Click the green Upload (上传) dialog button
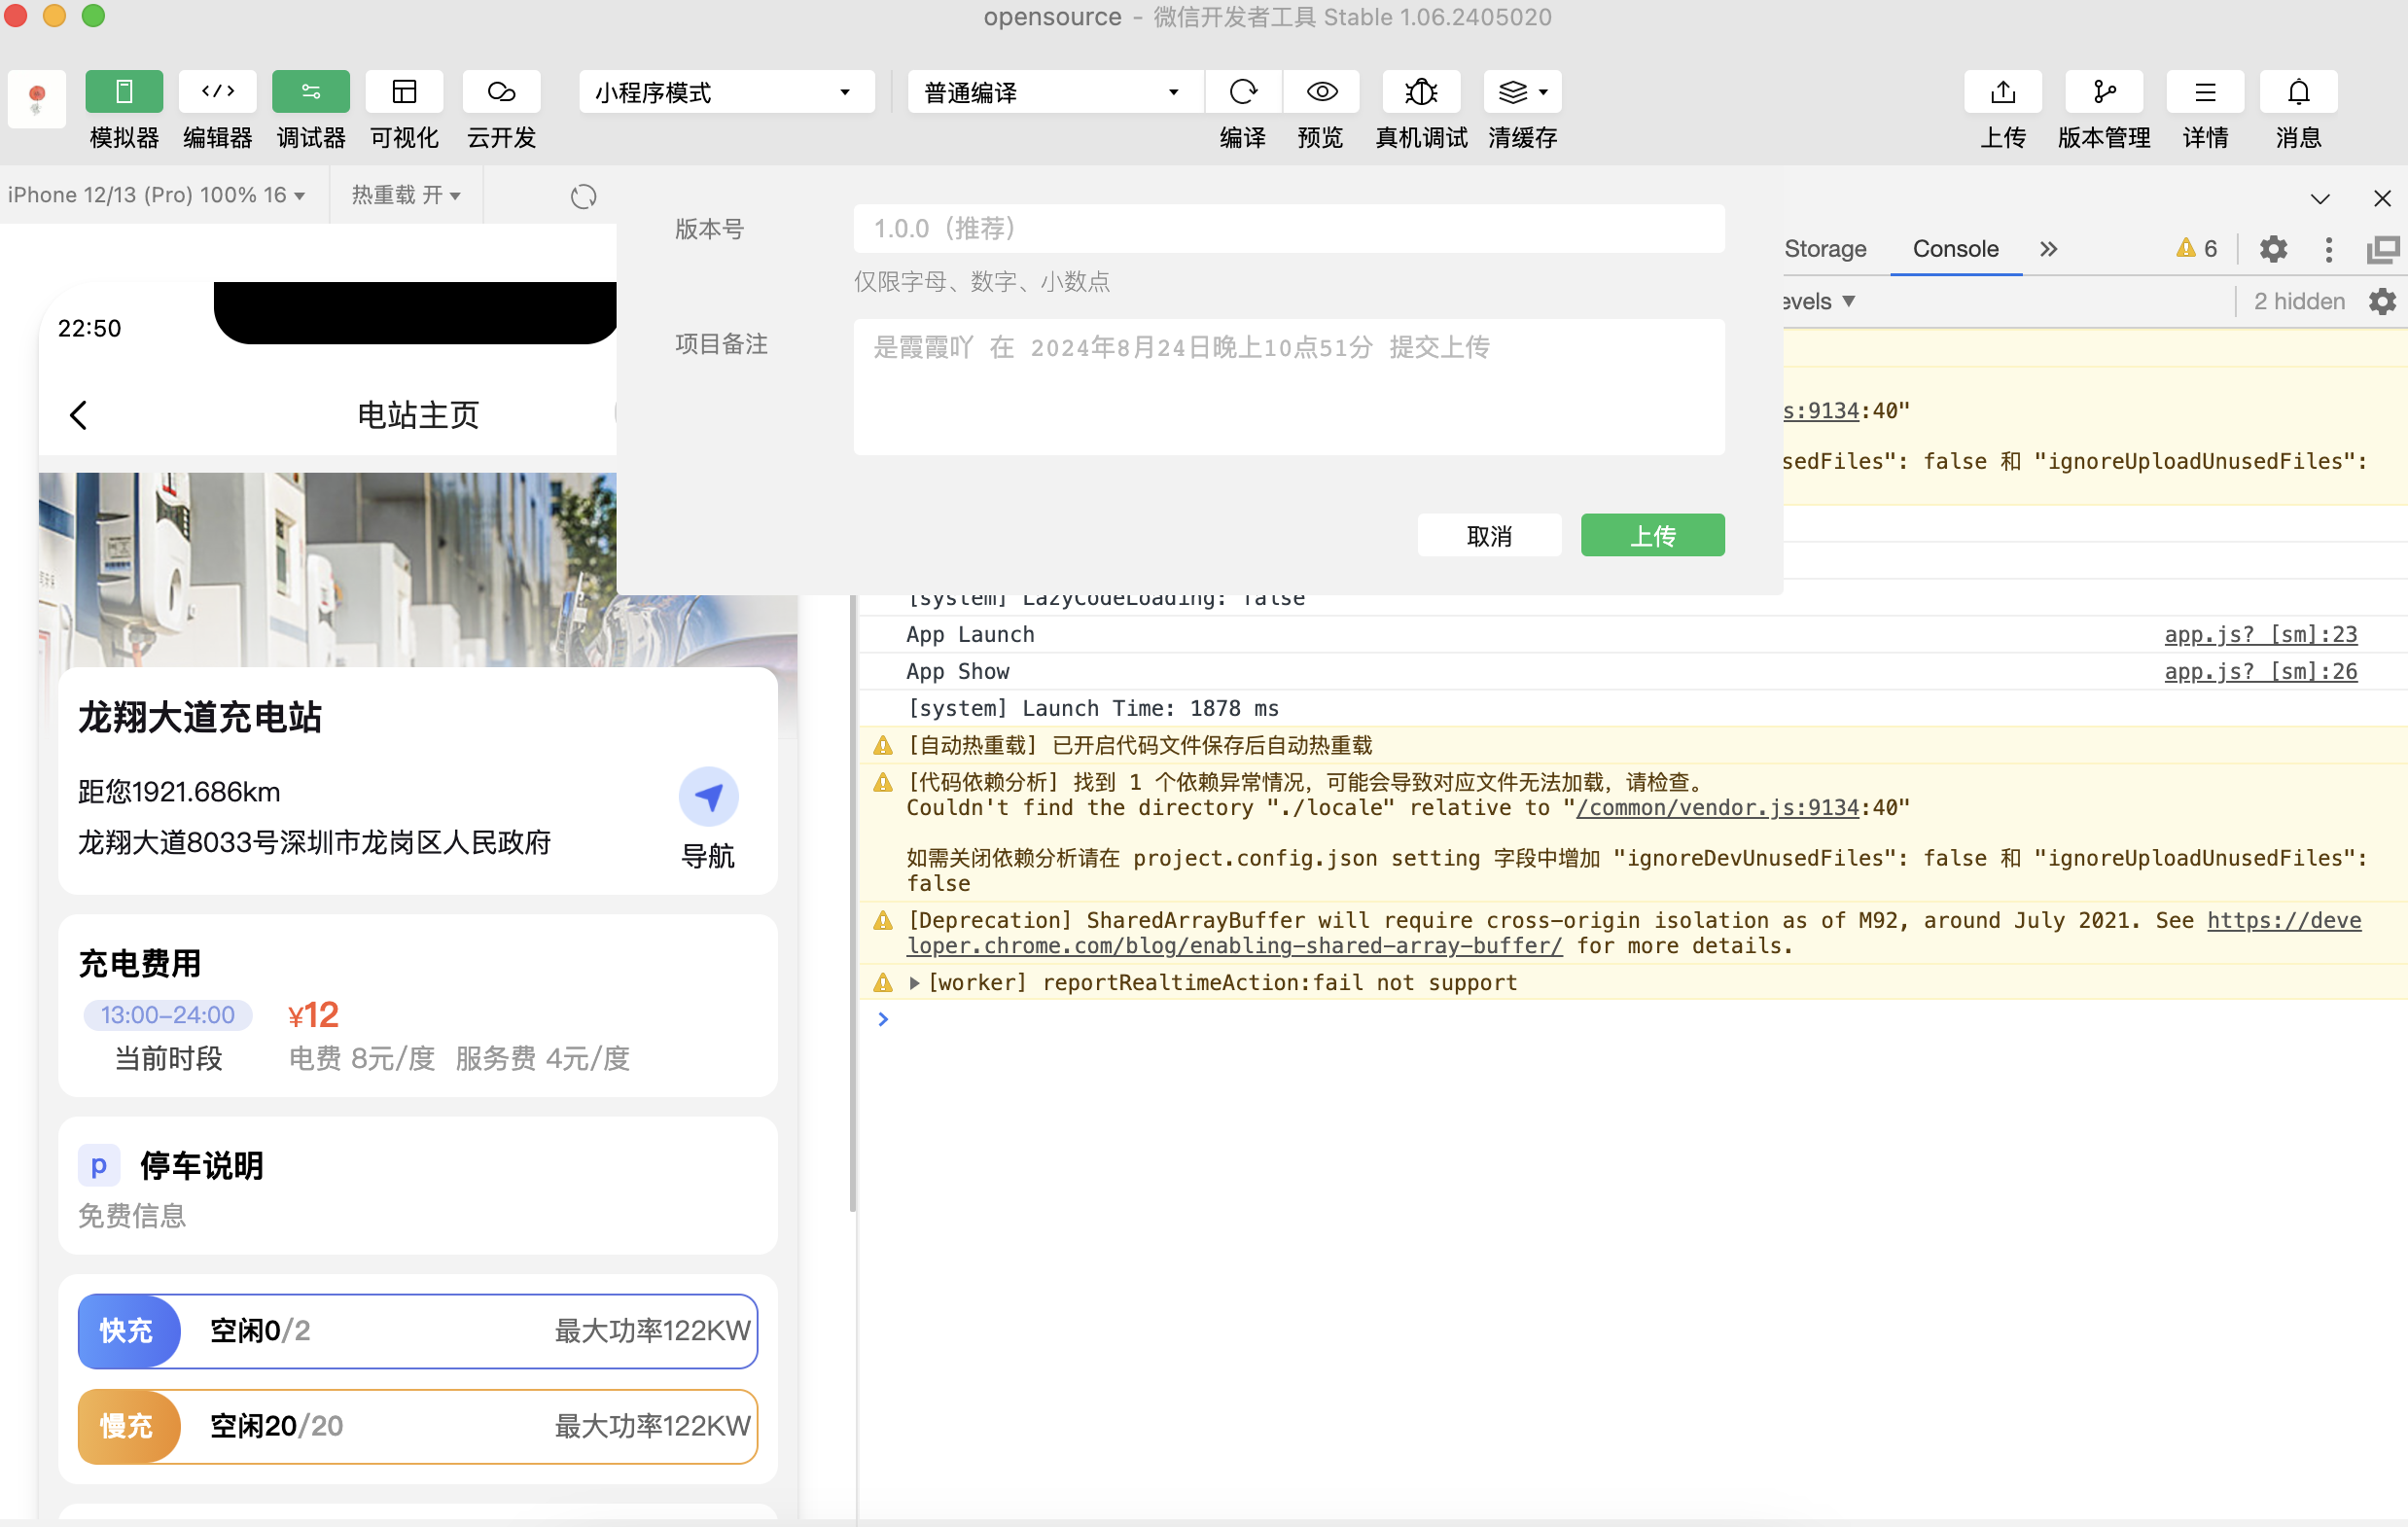The height and width of the screenshot is (1527, 2408). 1652,535
